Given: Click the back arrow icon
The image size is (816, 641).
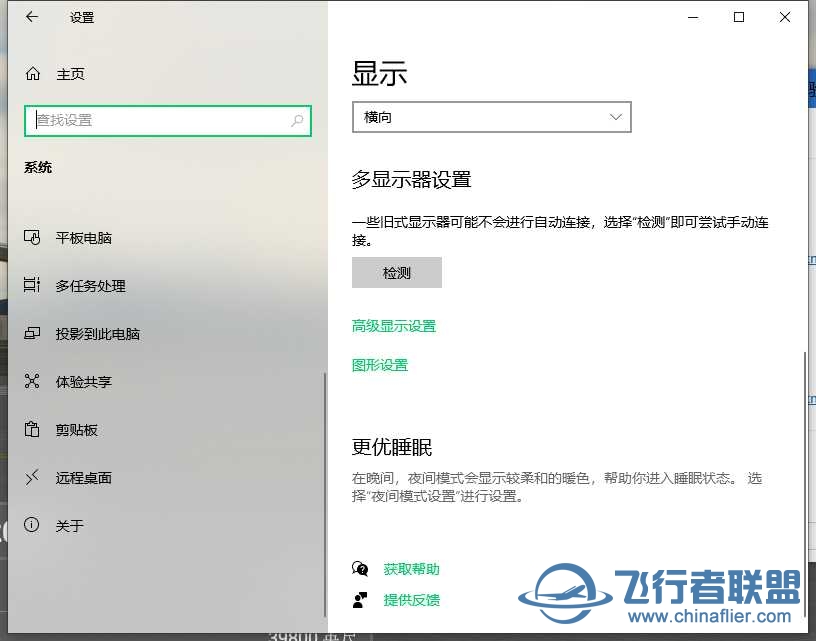Looking at the screenshot, I should tap(31, 16).
